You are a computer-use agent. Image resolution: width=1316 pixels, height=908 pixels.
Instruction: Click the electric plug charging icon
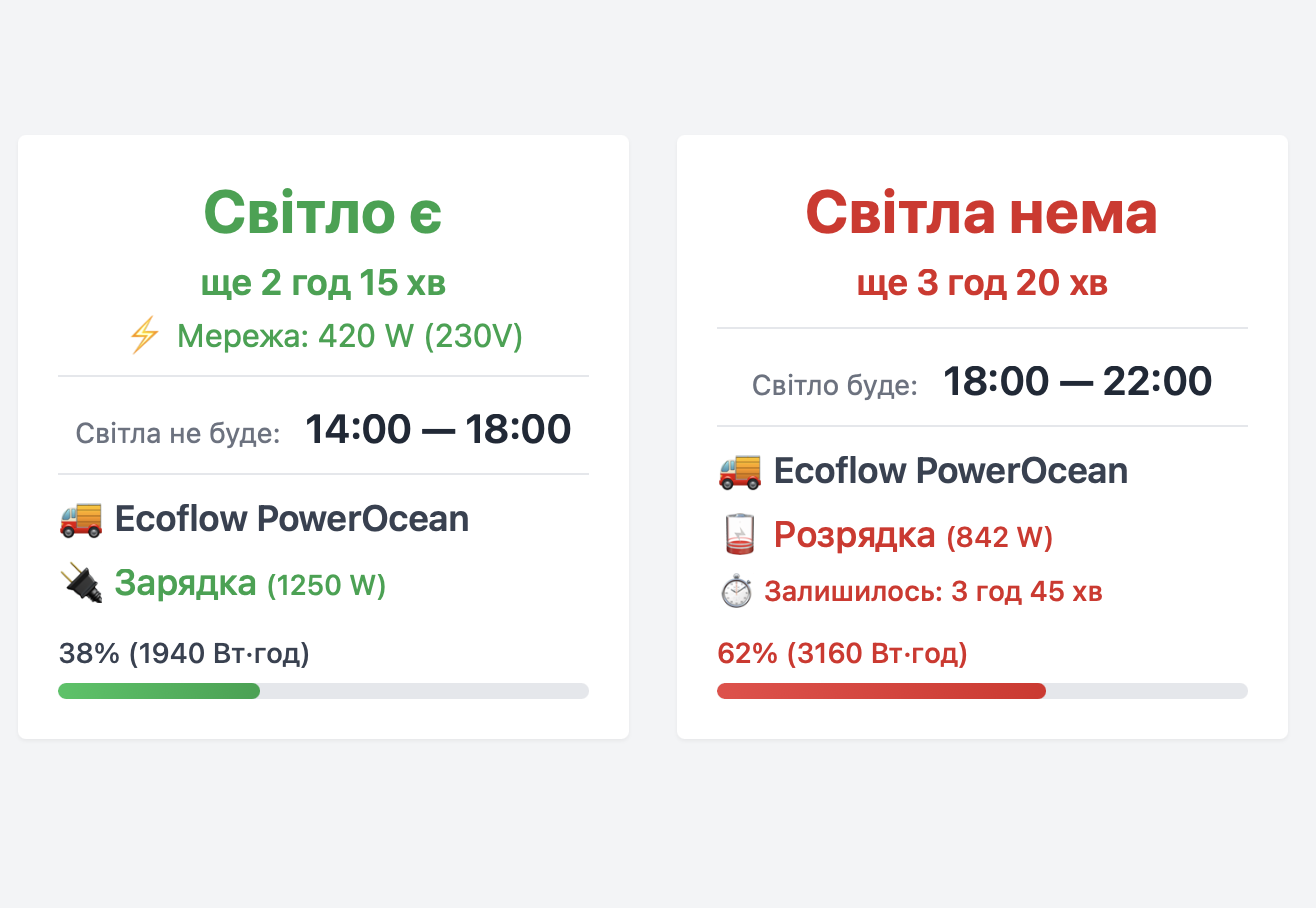81,582
